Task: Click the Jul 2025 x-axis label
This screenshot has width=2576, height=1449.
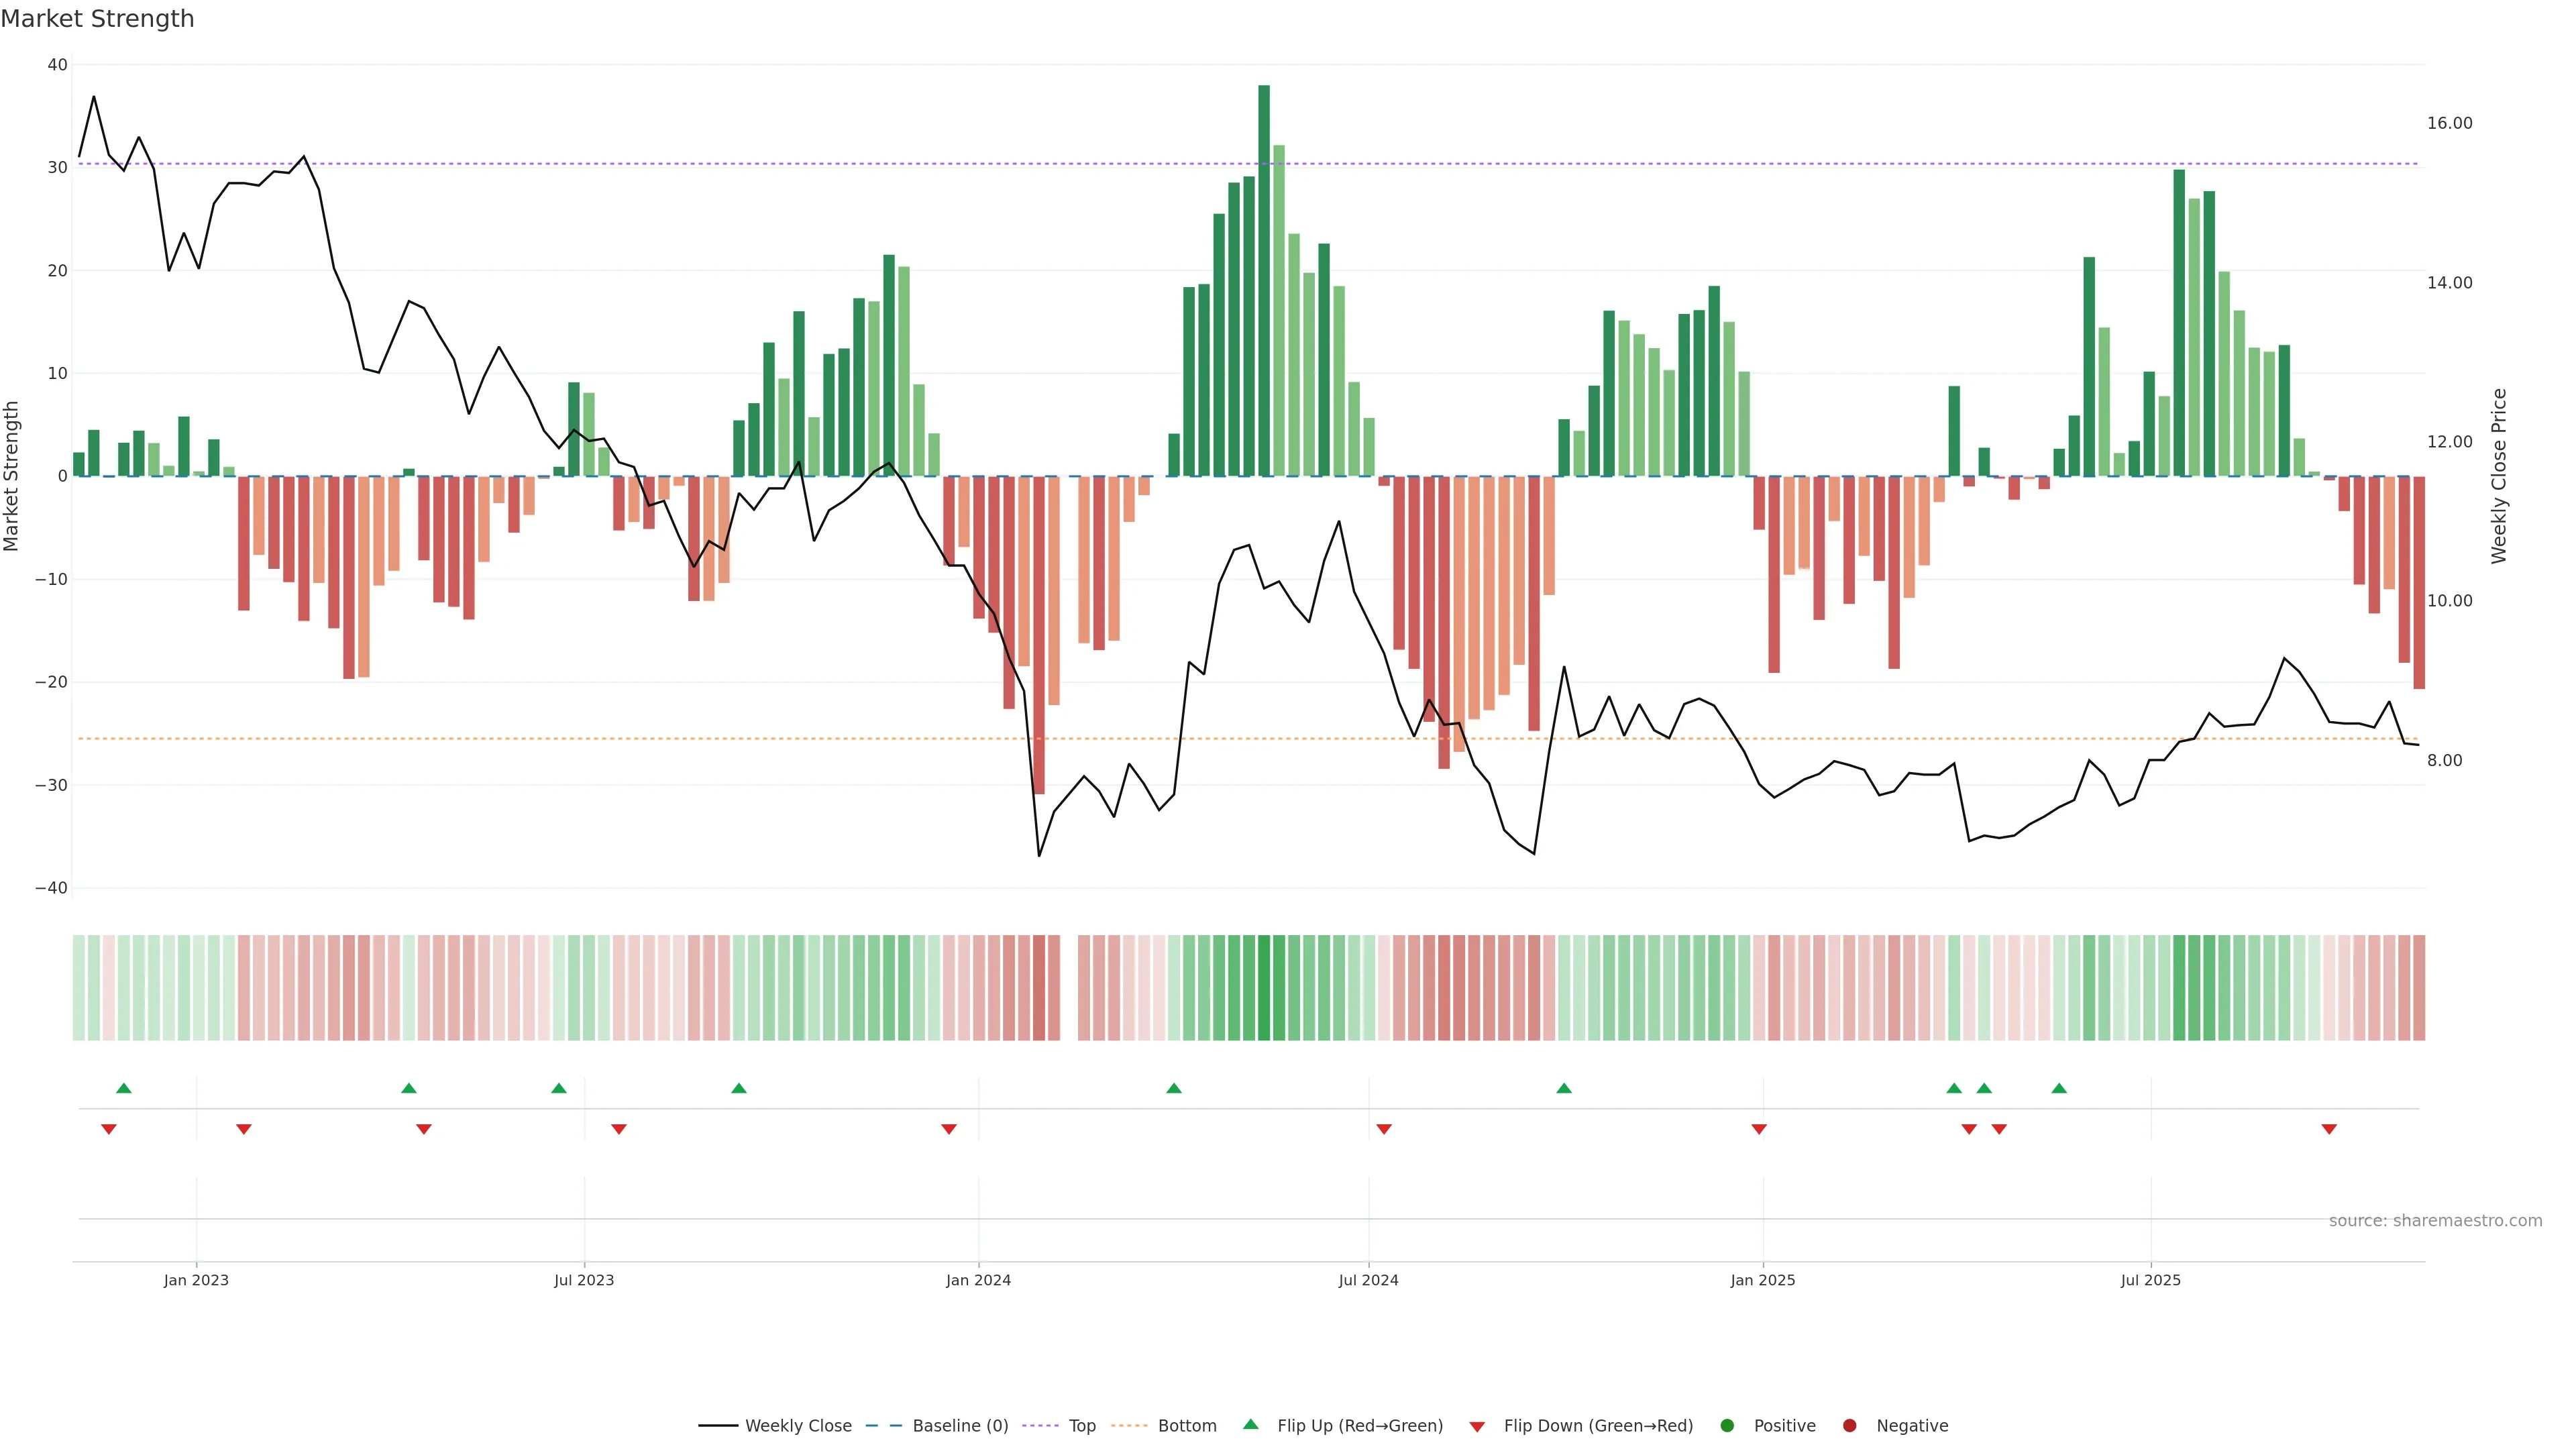Action: click(2150, 1280)
